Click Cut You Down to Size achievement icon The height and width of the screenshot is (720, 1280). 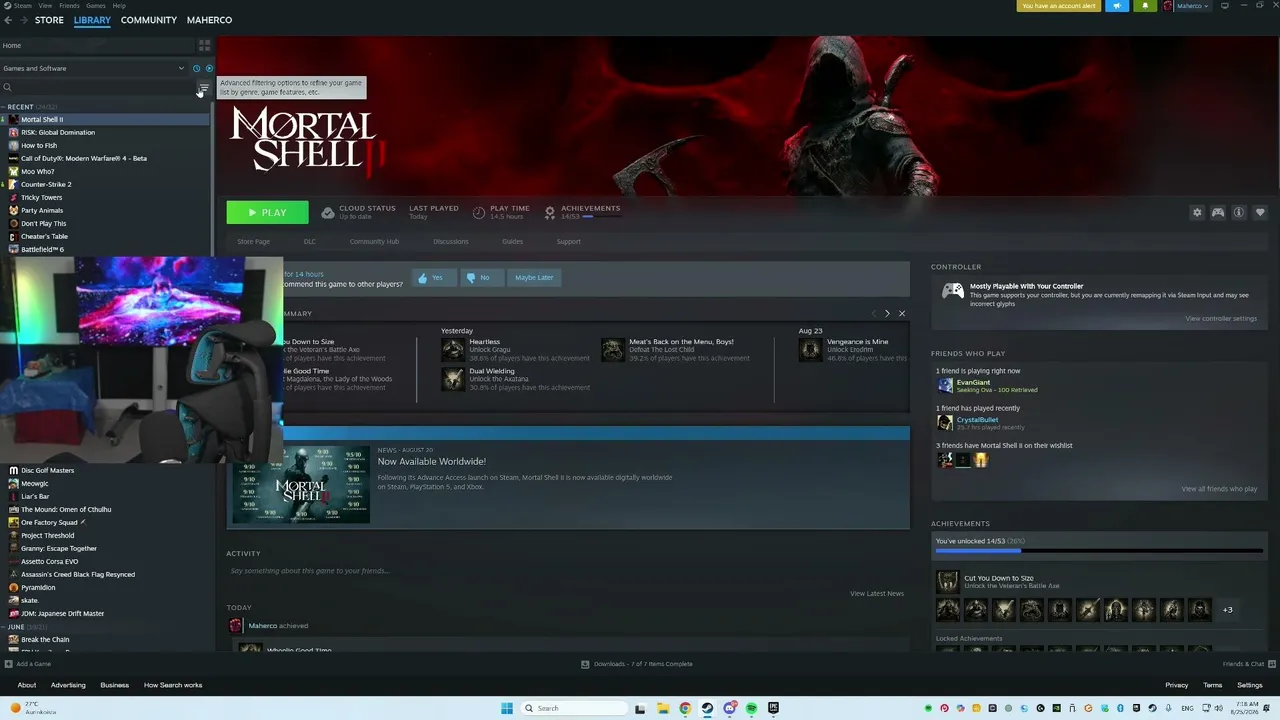coord(947,582)
